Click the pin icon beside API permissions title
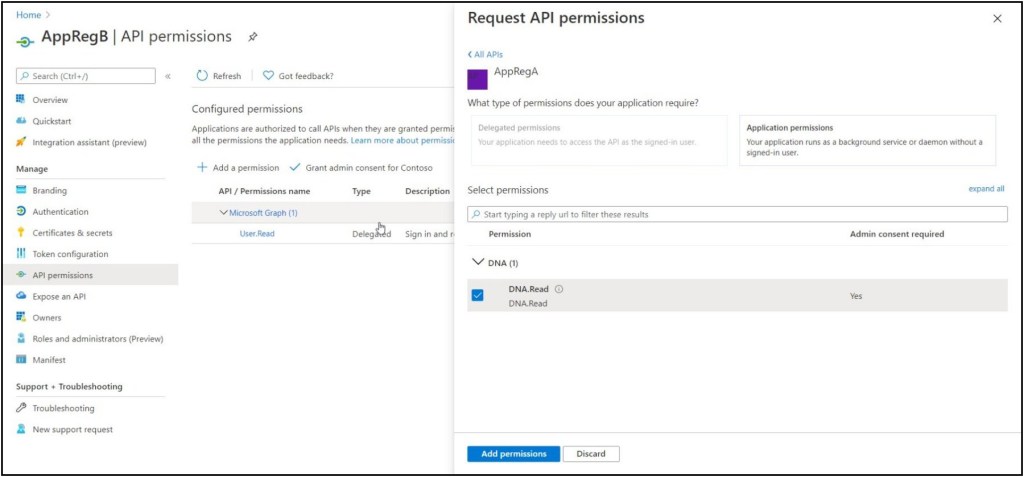Viewport: 1024px width, 477px height. (x=253, y=37)
